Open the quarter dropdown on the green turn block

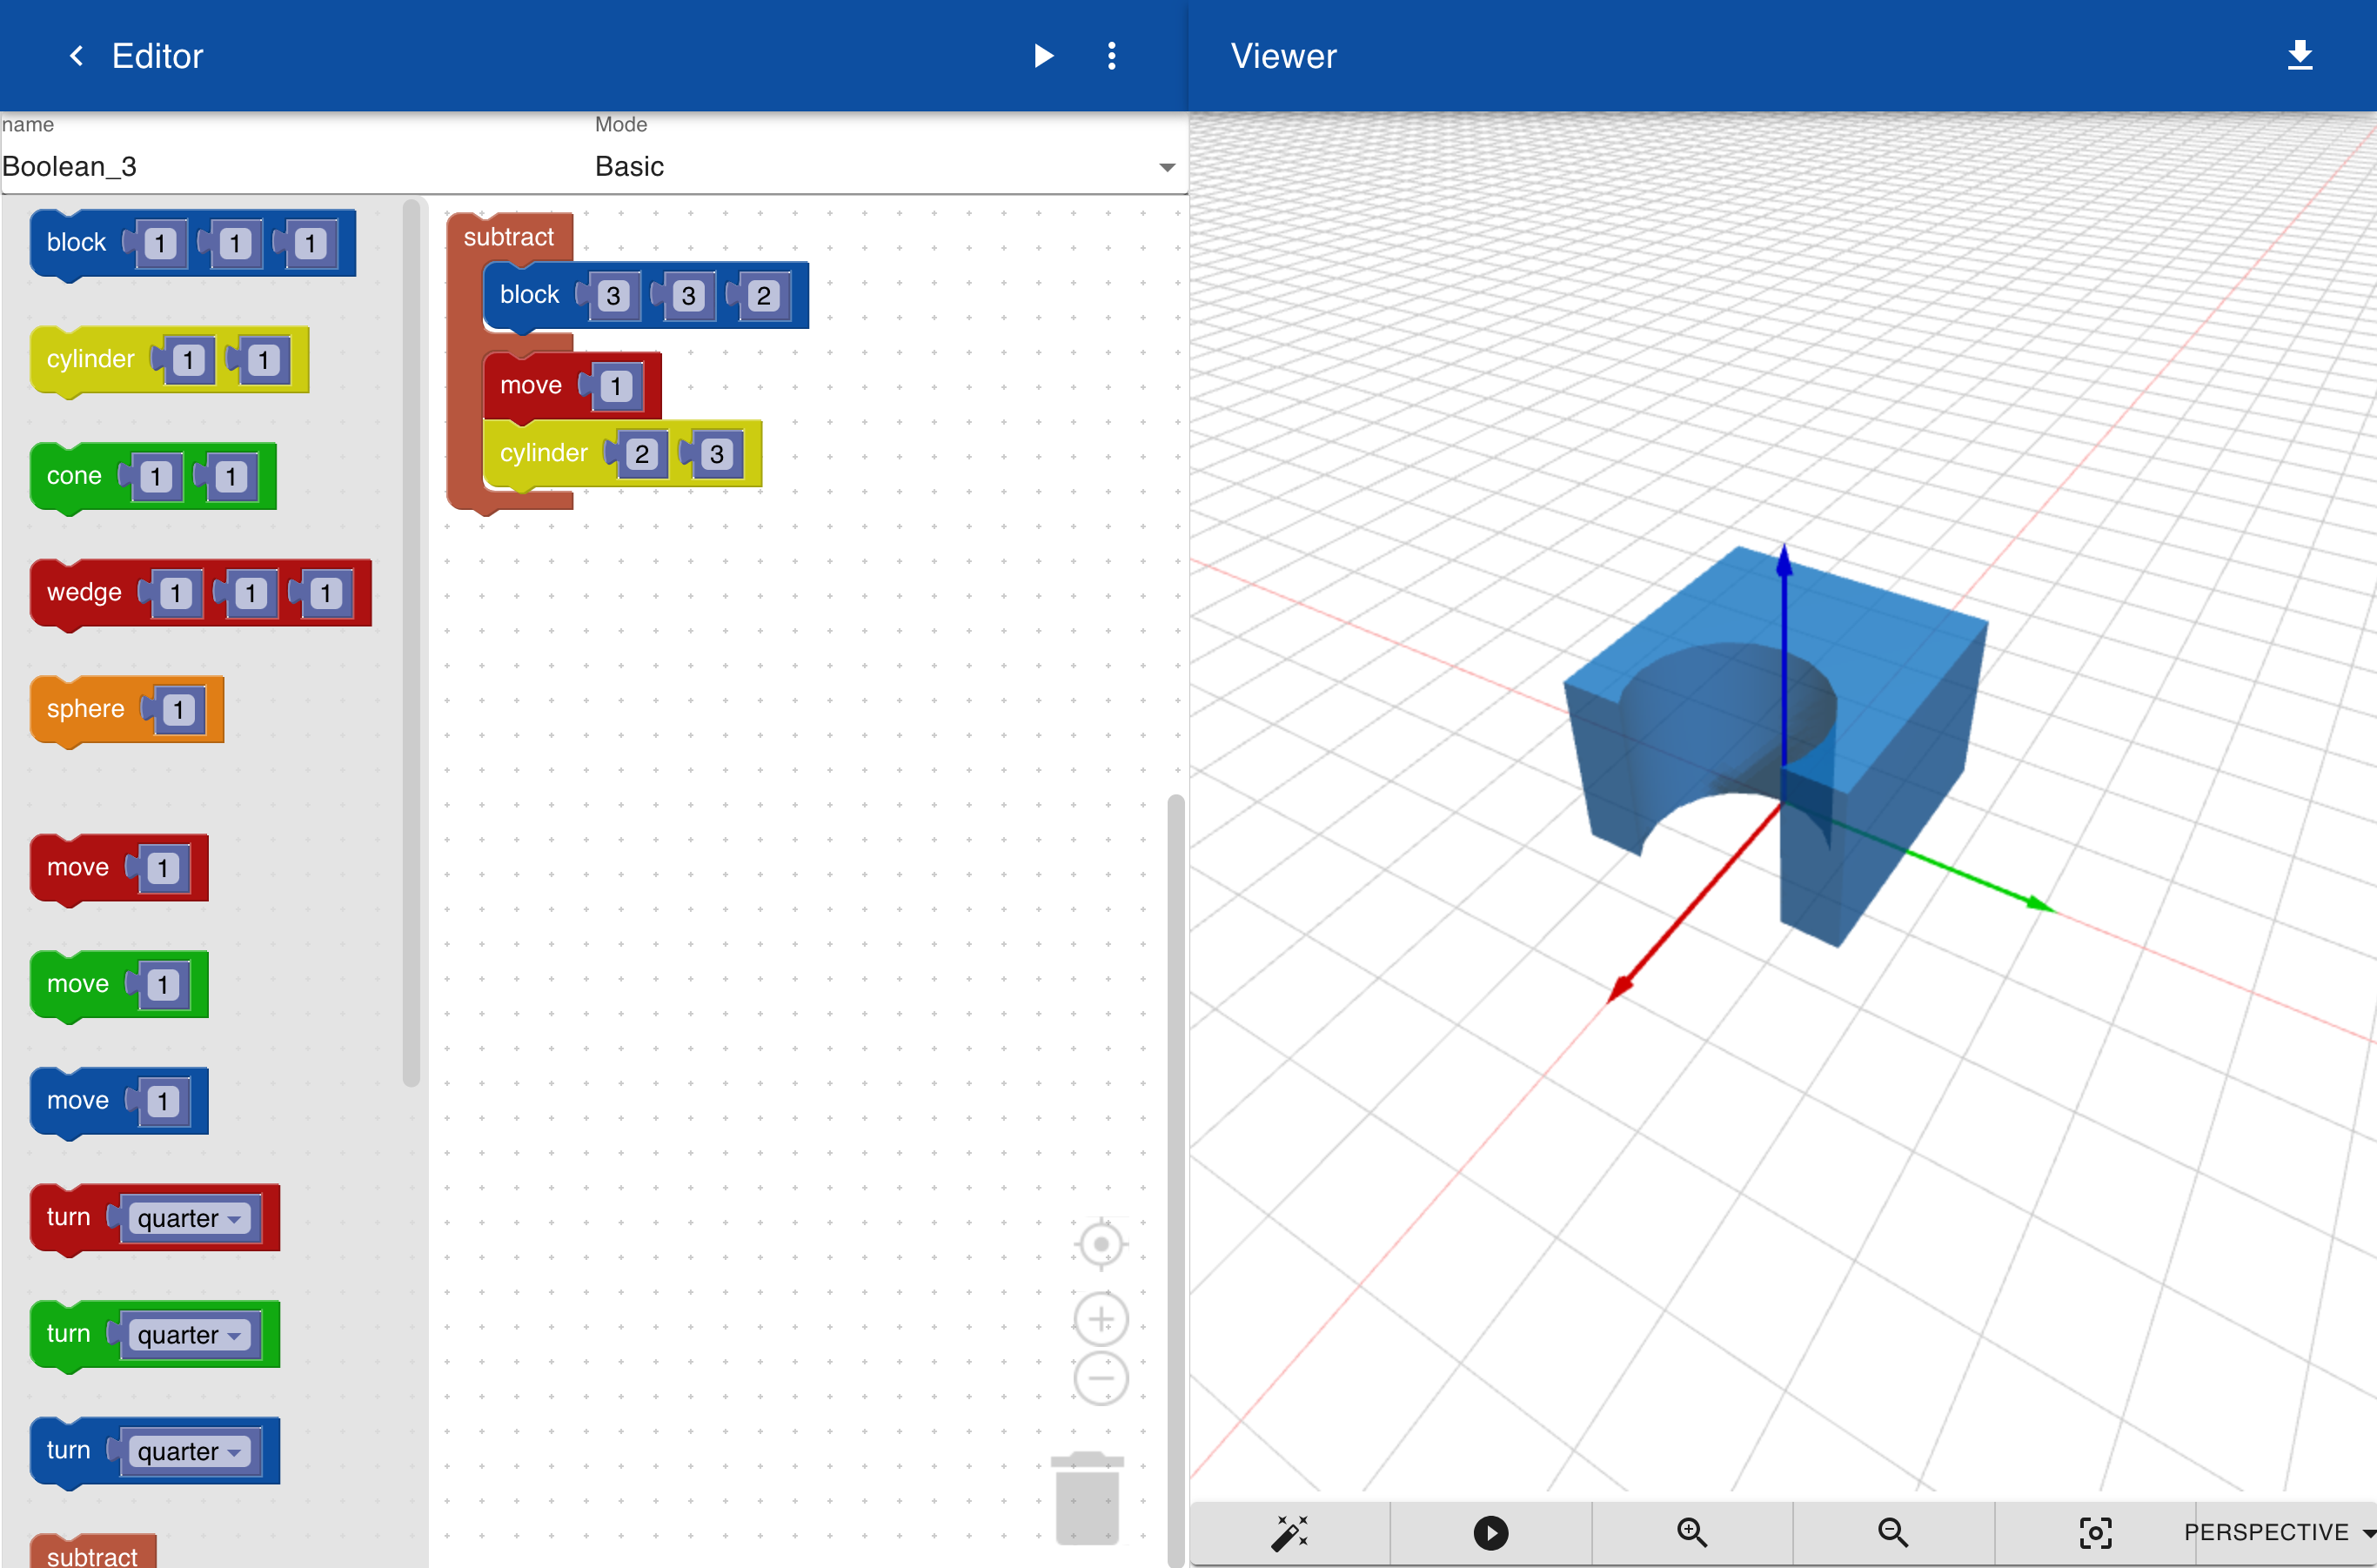pyautogui.click(x=189, y=1335)
